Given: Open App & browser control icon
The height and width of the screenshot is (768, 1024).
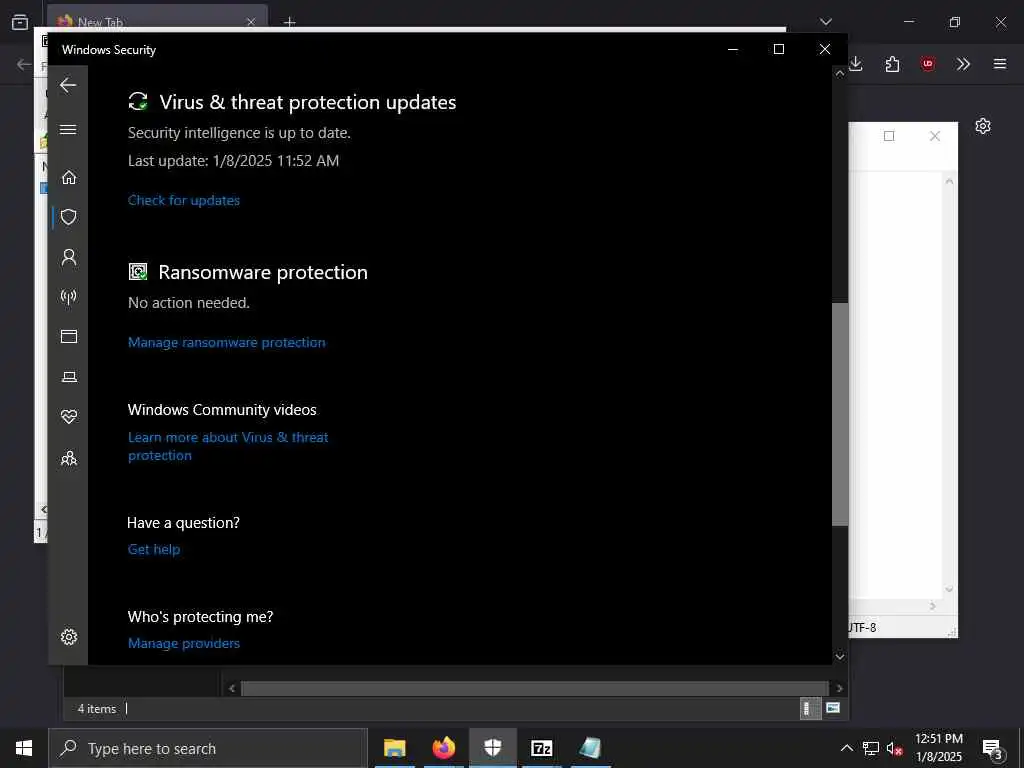Looking at the screenshot, I should 69,336.
